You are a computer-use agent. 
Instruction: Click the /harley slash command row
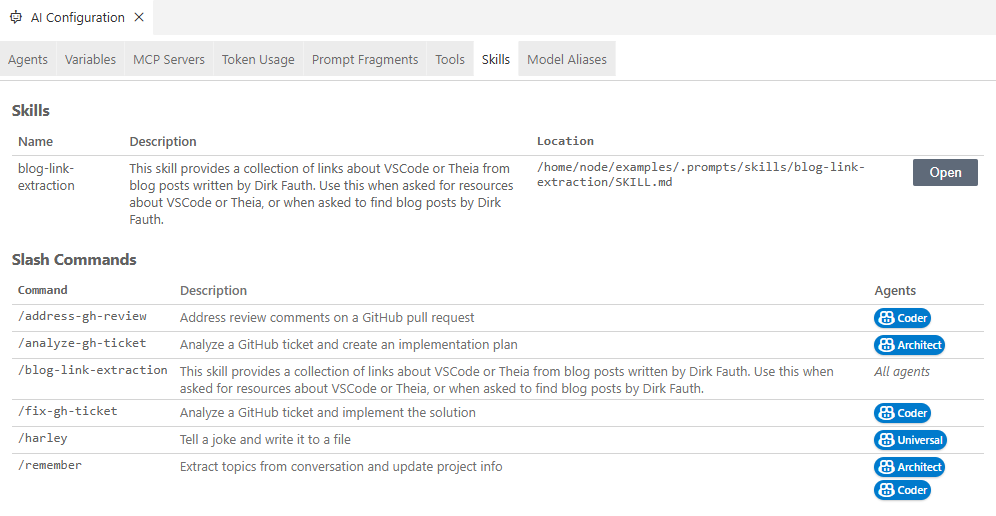43,439
